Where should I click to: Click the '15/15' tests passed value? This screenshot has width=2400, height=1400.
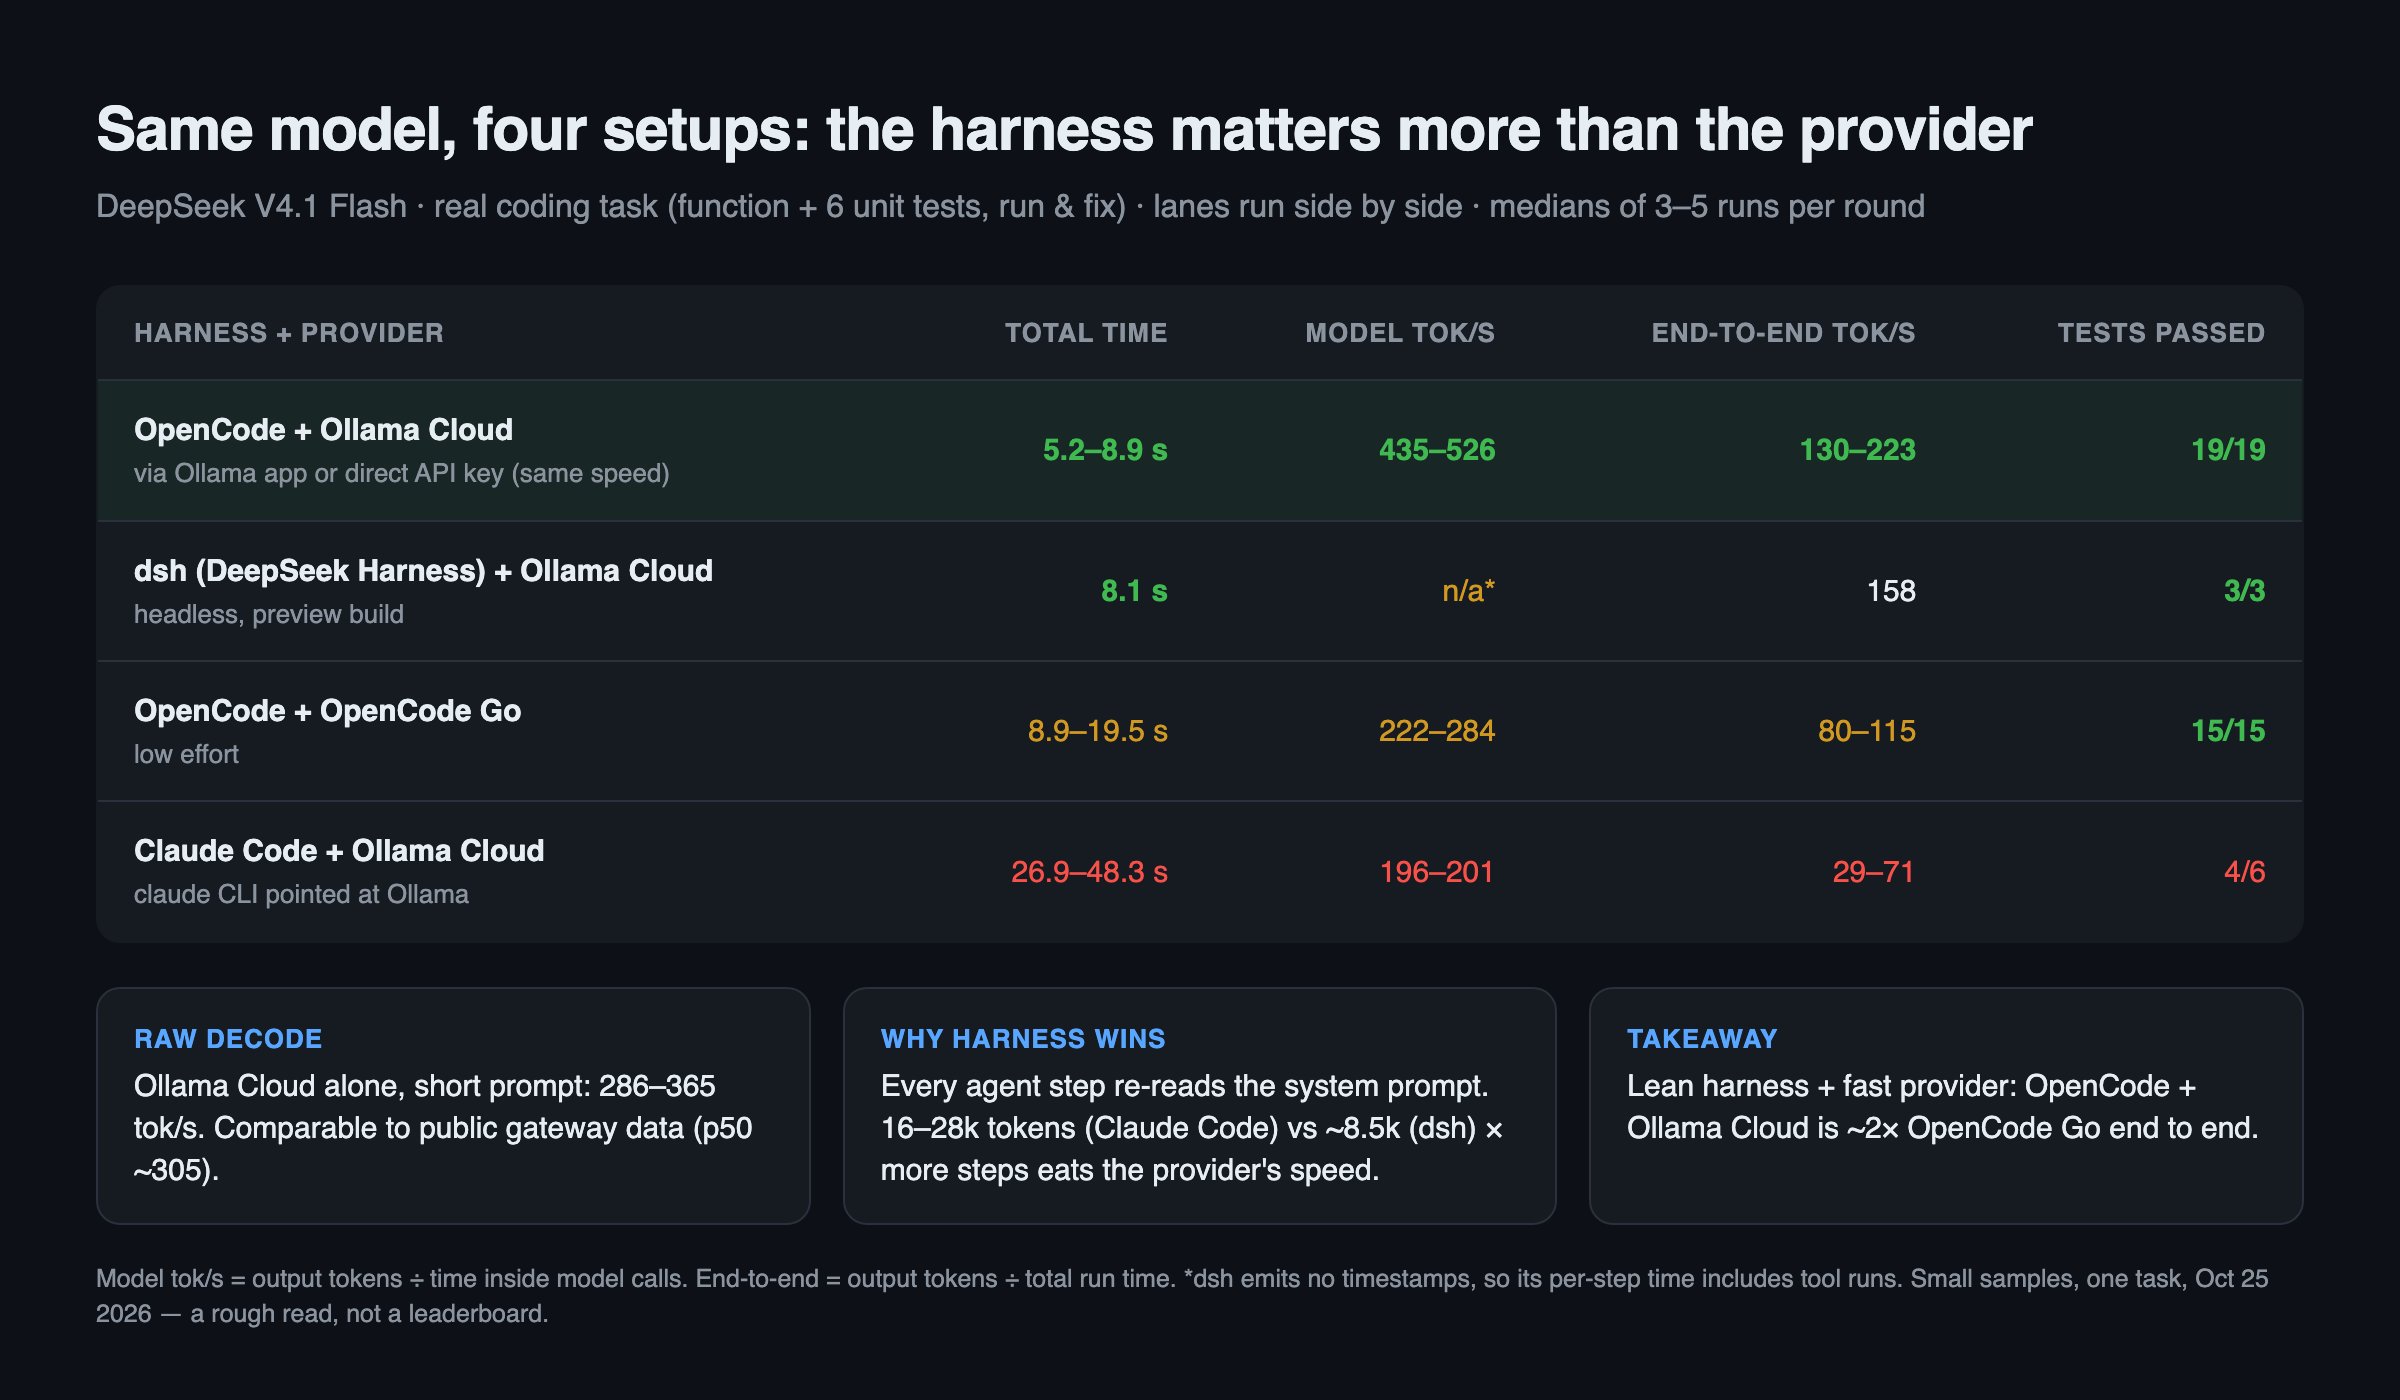tap(2228, 731)
